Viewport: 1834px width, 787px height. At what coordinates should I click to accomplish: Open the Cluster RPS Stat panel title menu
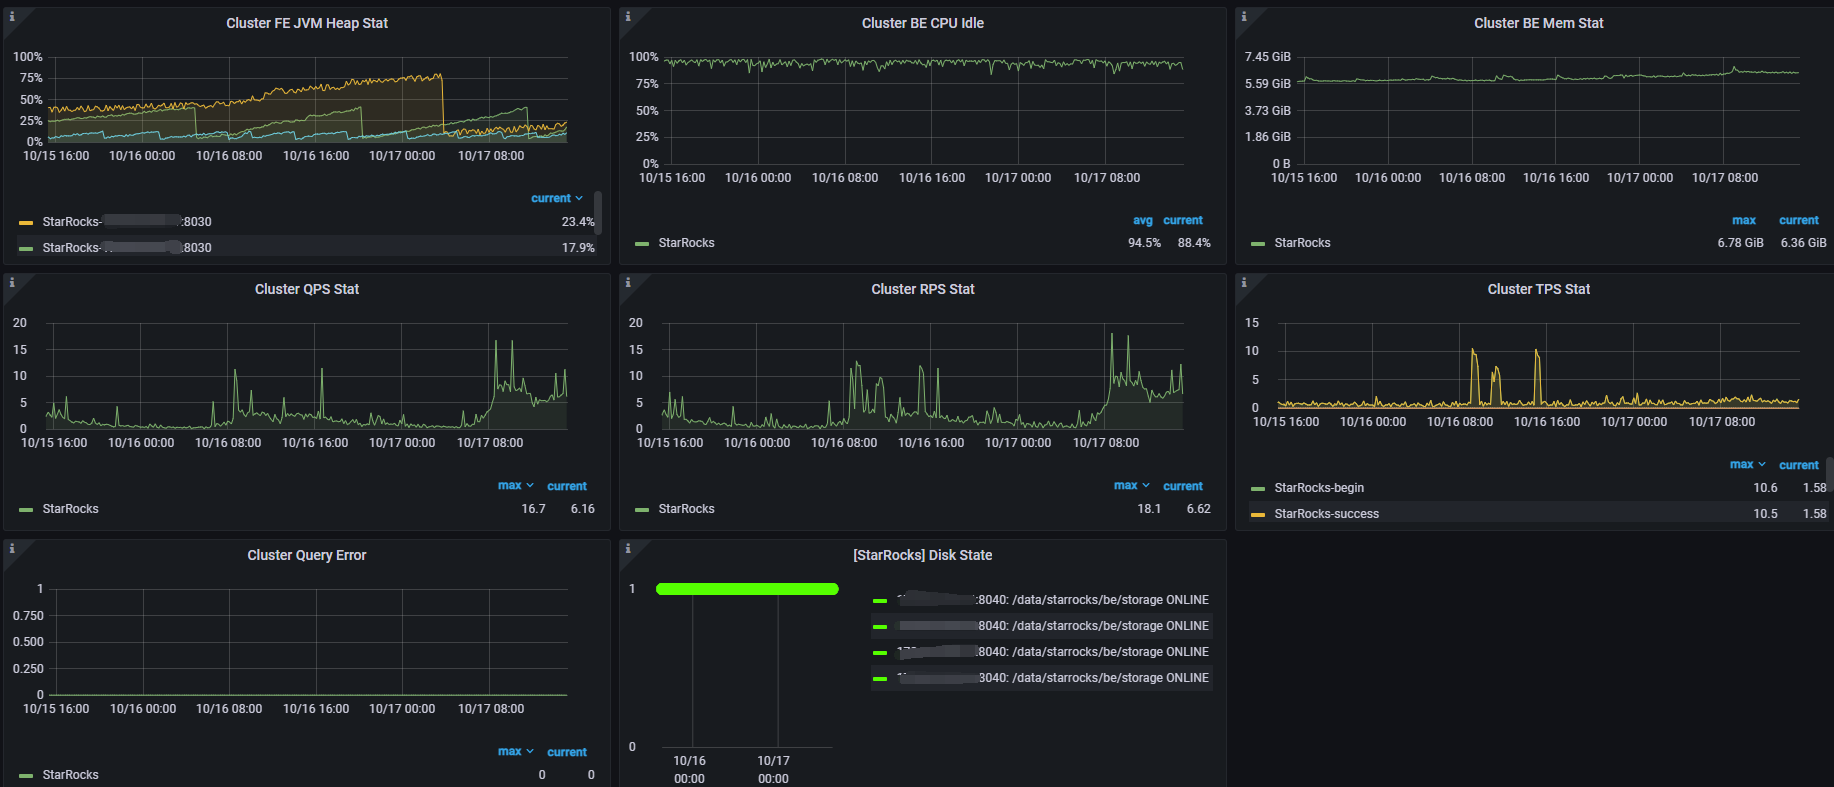[x=922, y=289]
